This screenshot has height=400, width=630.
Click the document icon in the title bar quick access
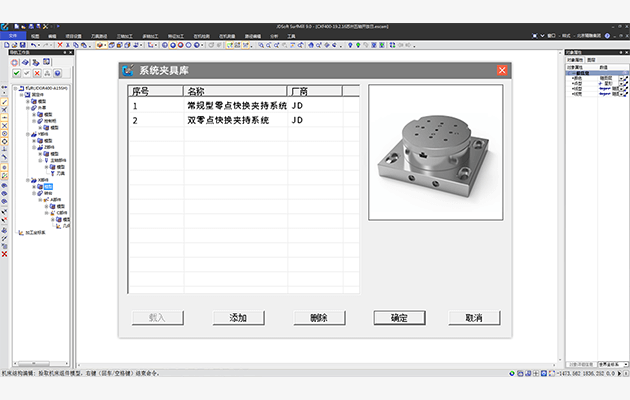click(16, 27)
